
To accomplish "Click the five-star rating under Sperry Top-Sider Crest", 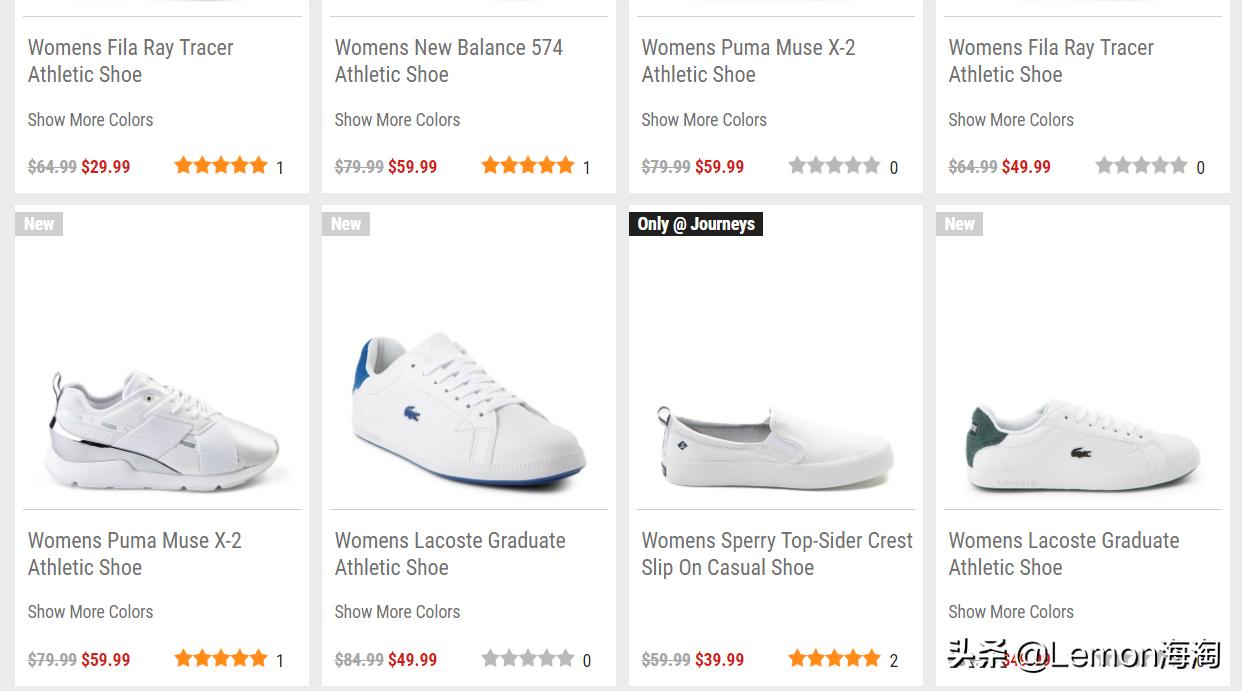I will (834, 659).
